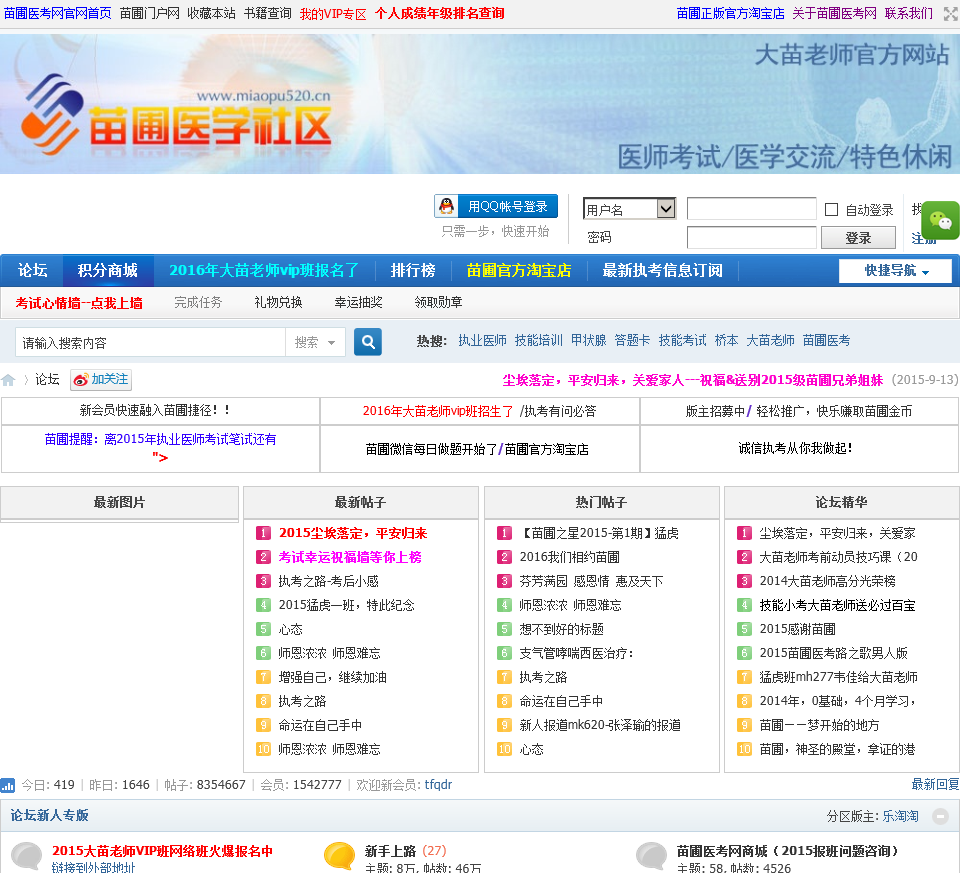This screenshot has width=960, height=873.
Task: Open latest post 2015尘埃落定，平安归来
Action: coord(353,533)
